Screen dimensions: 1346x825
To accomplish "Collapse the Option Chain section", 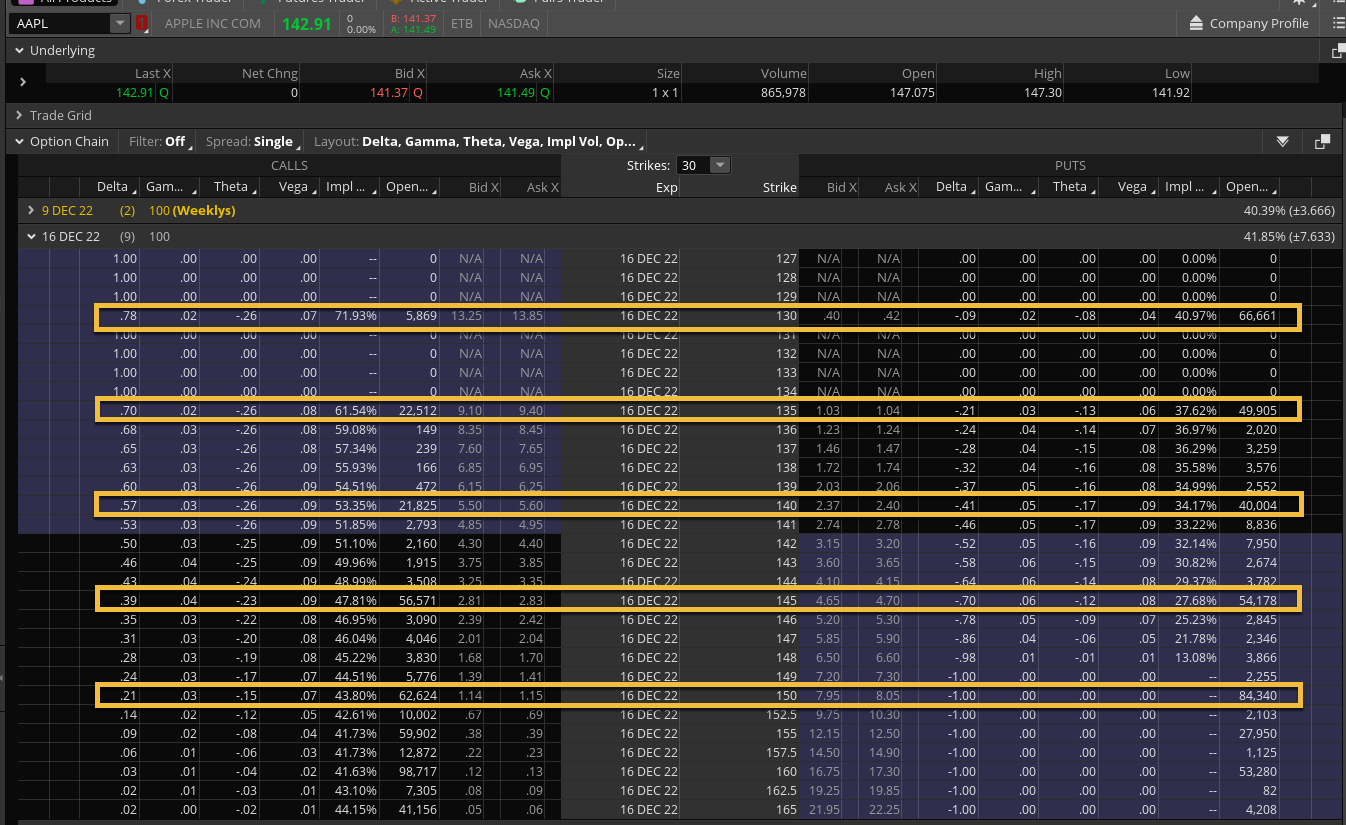I will [x=18, y=142].
